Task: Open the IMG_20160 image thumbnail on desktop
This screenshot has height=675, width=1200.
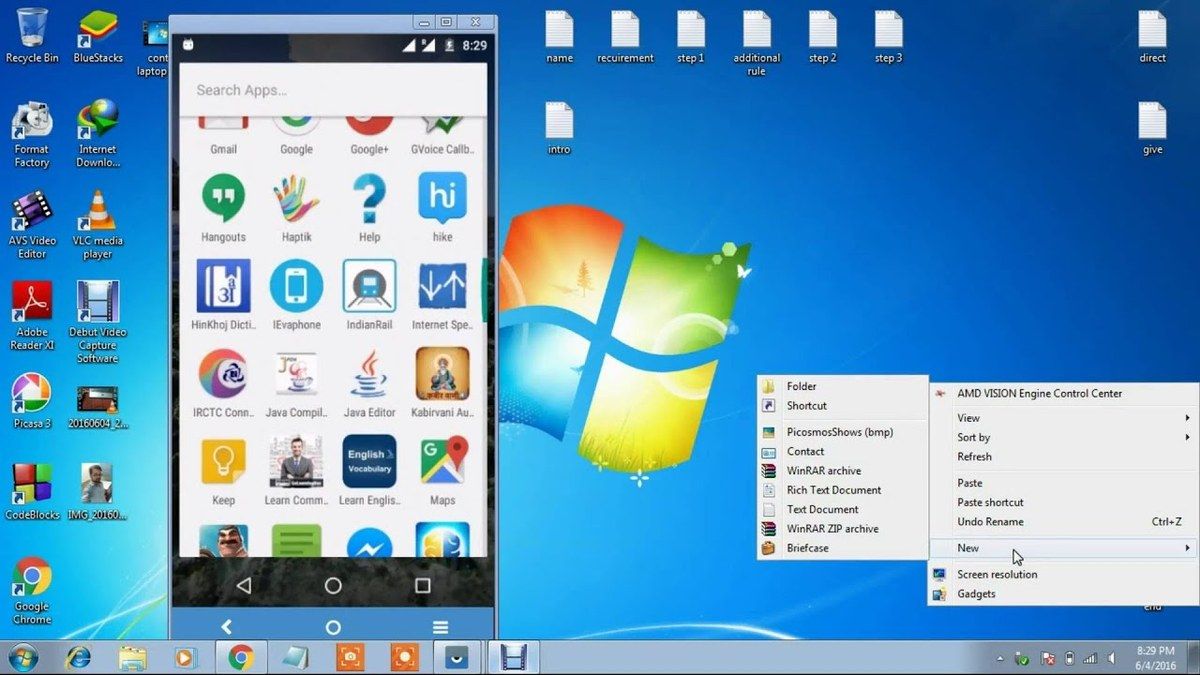Action: [98, 492]
